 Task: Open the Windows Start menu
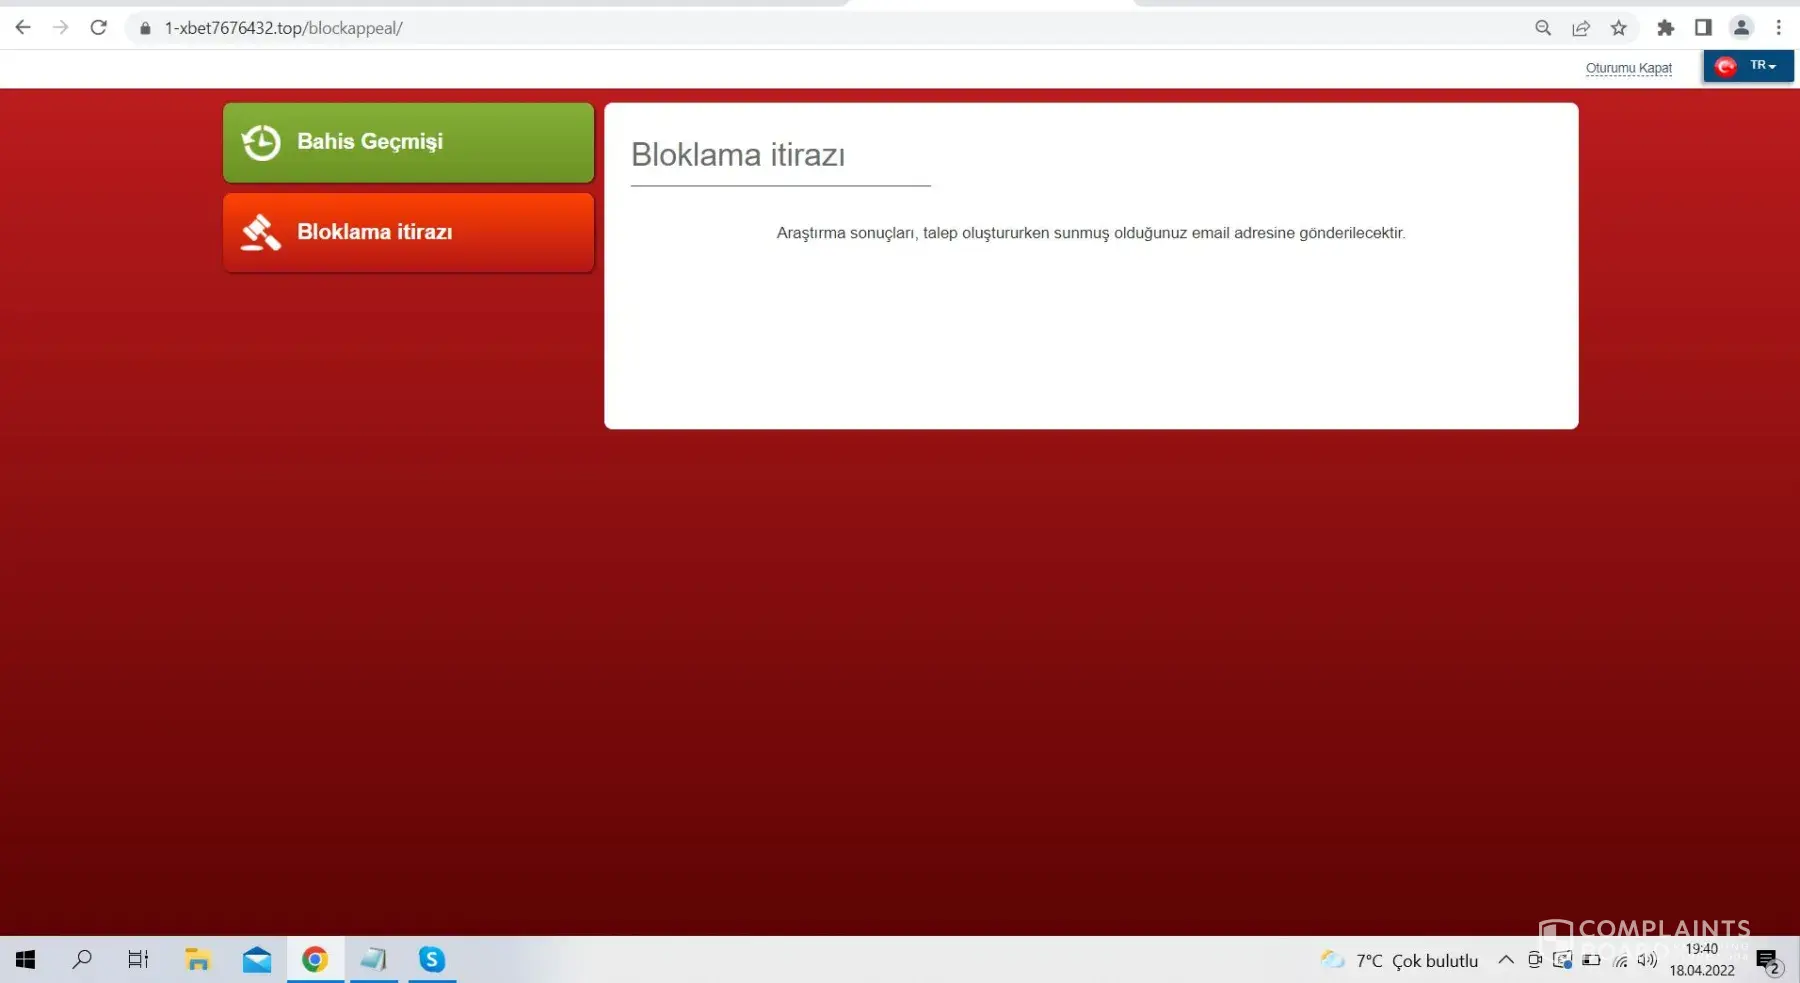[x=26, y=960]
